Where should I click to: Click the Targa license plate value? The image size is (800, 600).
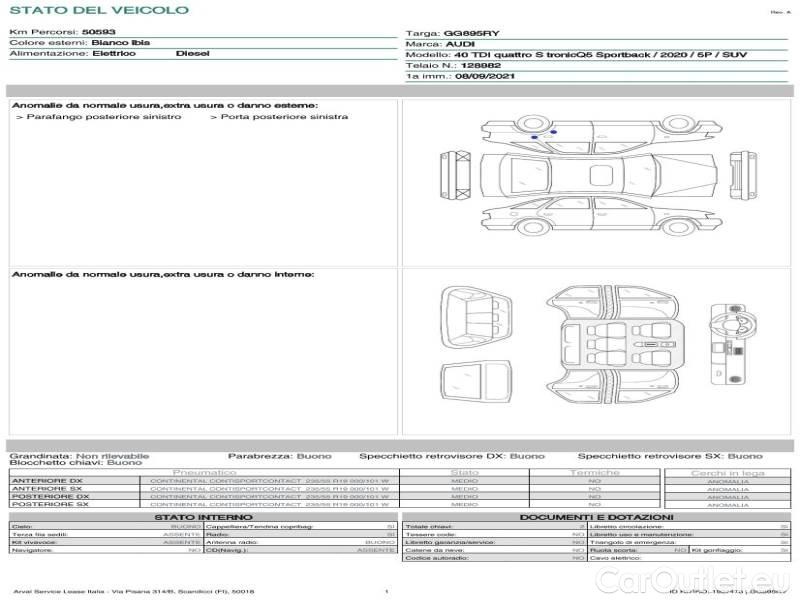click(x=470, y=33)
